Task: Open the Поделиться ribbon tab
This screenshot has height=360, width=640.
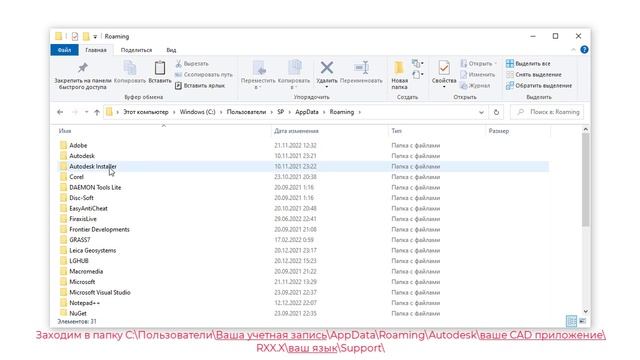Action: 136,50
